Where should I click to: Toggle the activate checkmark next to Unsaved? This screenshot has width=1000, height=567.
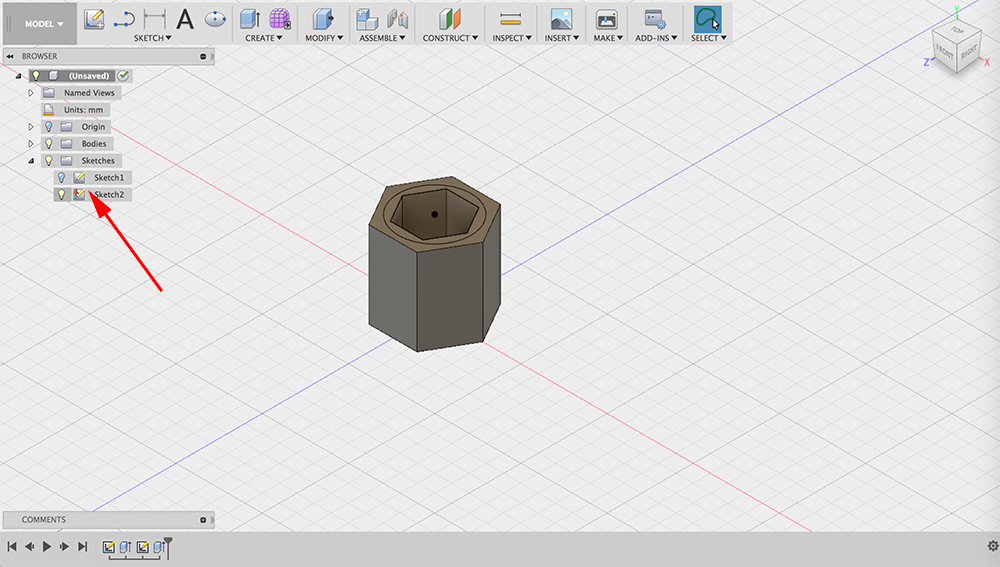tap(124, 75)
